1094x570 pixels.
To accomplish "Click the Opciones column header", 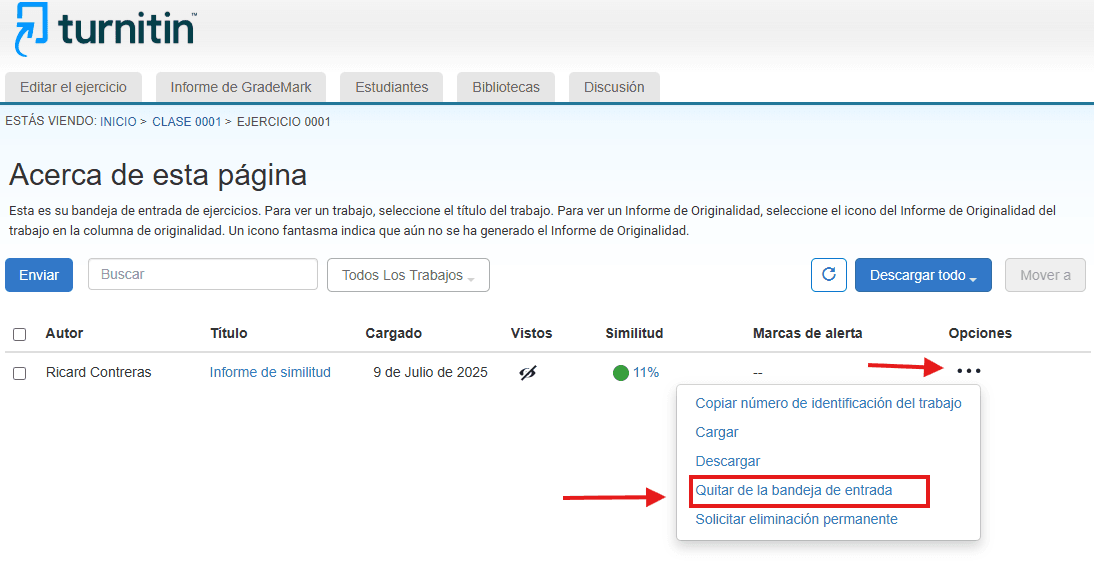I will tap(980, 333).
